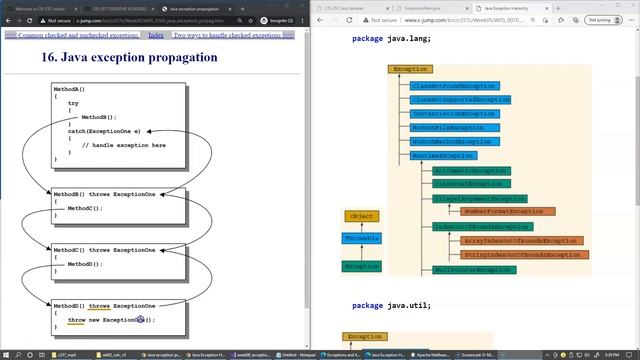Screen dimensions: 640x360
Task: Close the CIS-257 Tentative Schedule tab in Chrome
Action: (153, 9)
